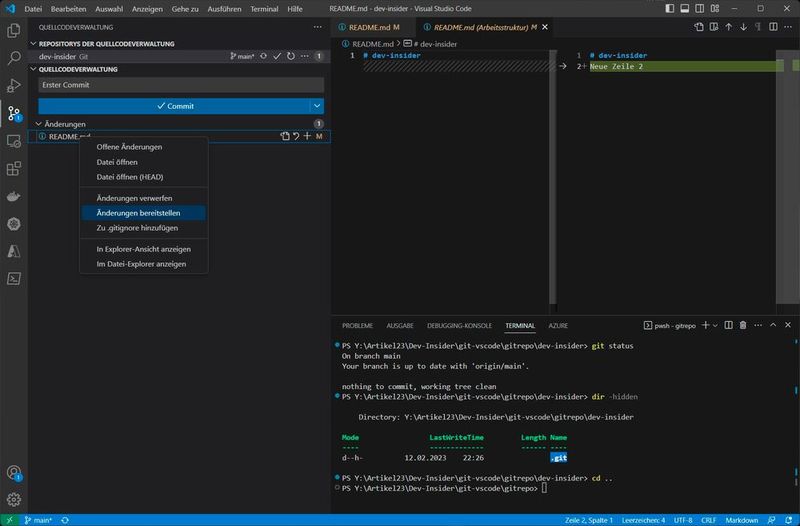Open the Azure view in activity bar

click(14, 251)
